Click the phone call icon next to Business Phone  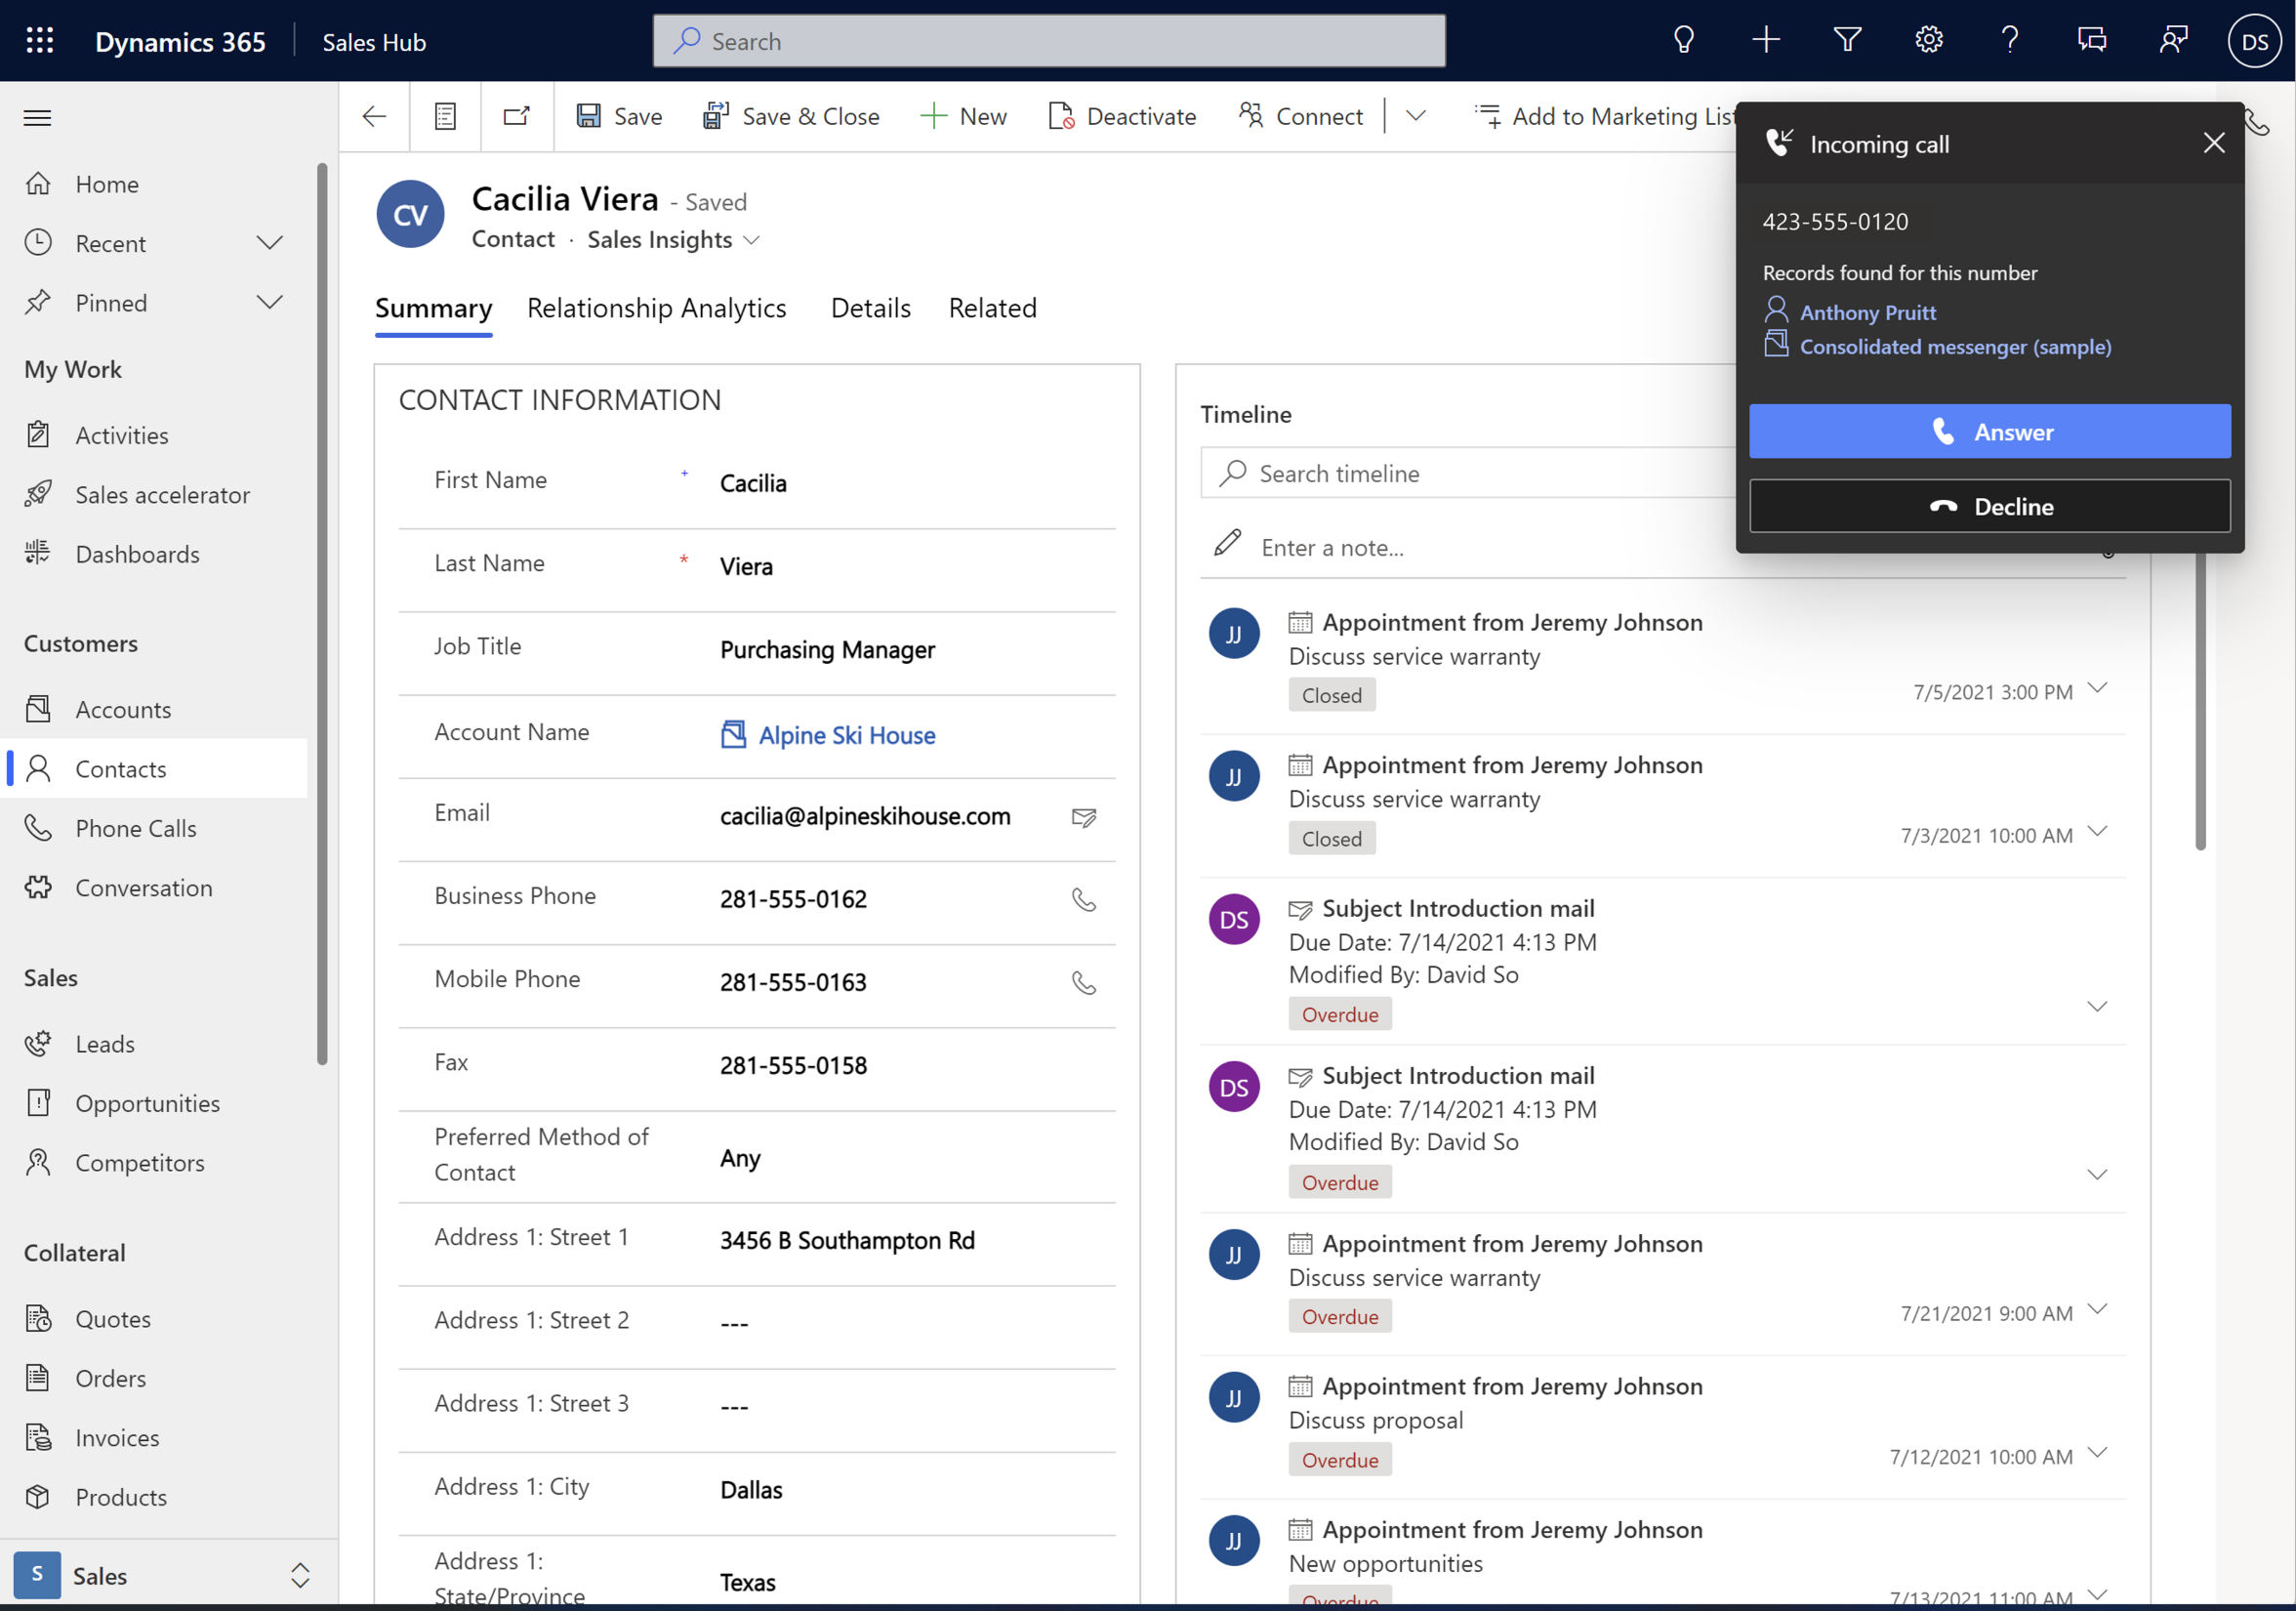point(1084,899)
